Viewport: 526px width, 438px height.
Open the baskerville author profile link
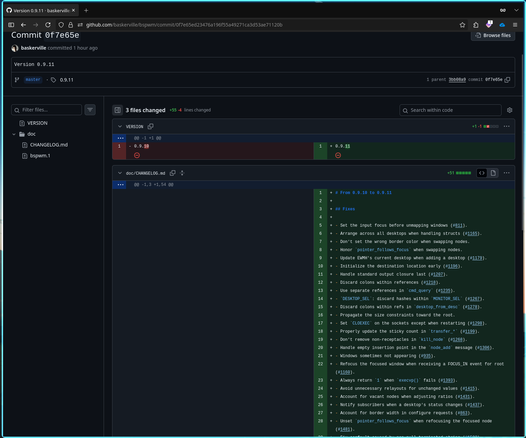tap(33, 48)
